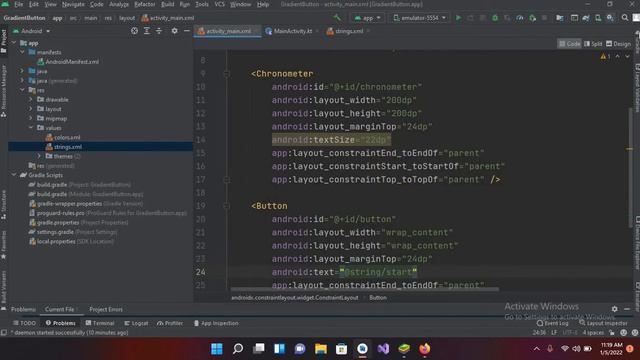
Task: Collapse the Gradle Scripts node
Action: point(15,175)
